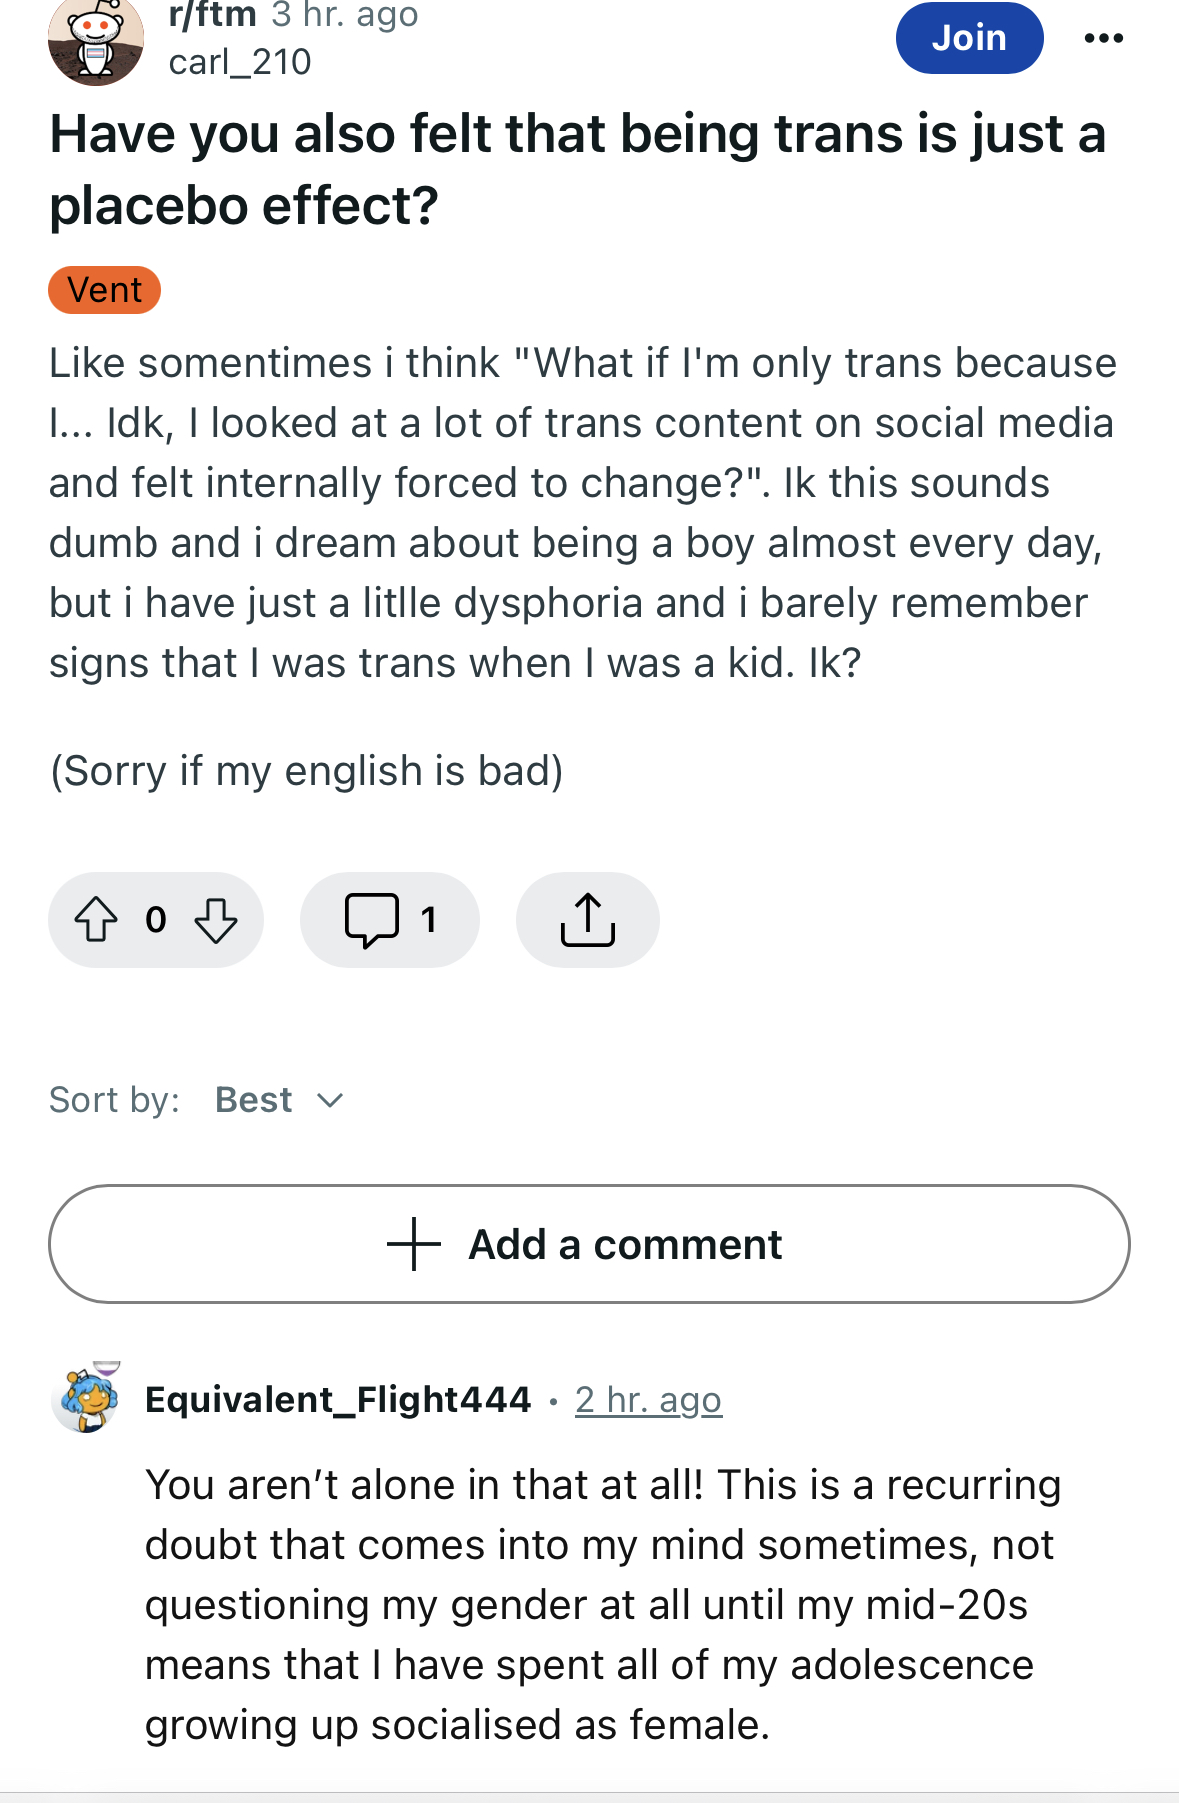
Task: Downvote the post with the down arrow
Action: point(216,919)
